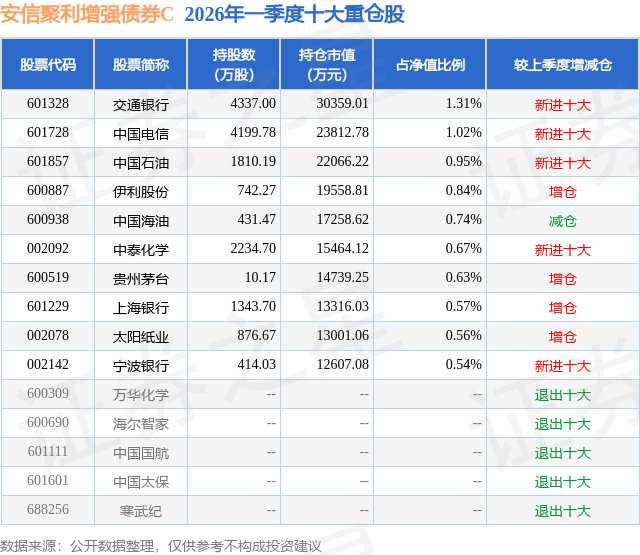
Task: Click stock name 宁波银行
Action: pos(141,366)
